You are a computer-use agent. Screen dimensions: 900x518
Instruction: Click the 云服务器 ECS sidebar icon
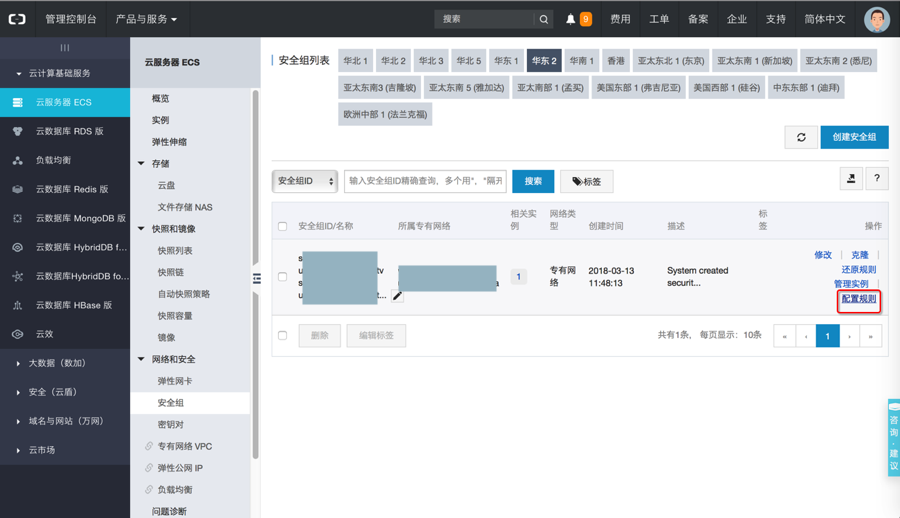click(18, 102)
